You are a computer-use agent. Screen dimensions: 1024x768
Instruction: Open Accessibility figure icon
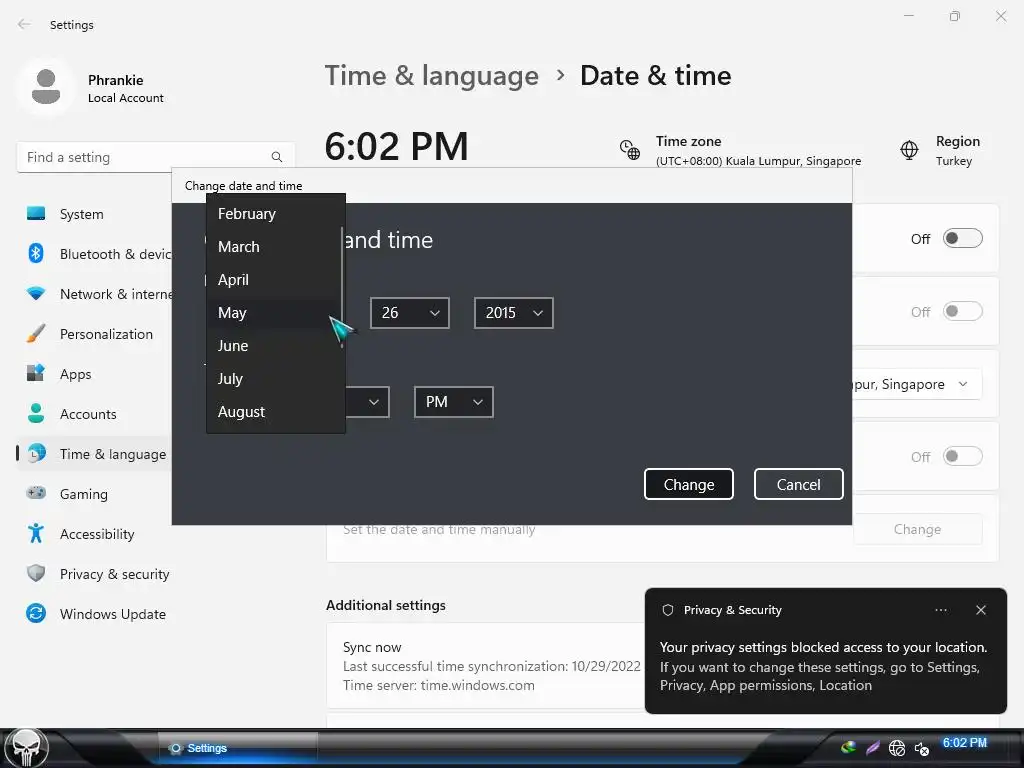pos(36,533)
